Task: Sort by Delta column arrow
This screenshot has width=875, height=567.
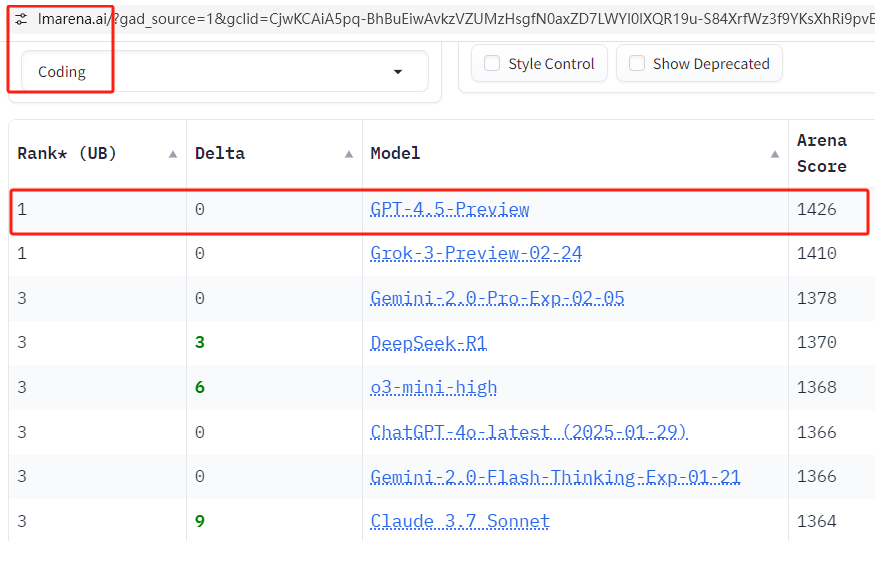Action: tap(349, 154)
